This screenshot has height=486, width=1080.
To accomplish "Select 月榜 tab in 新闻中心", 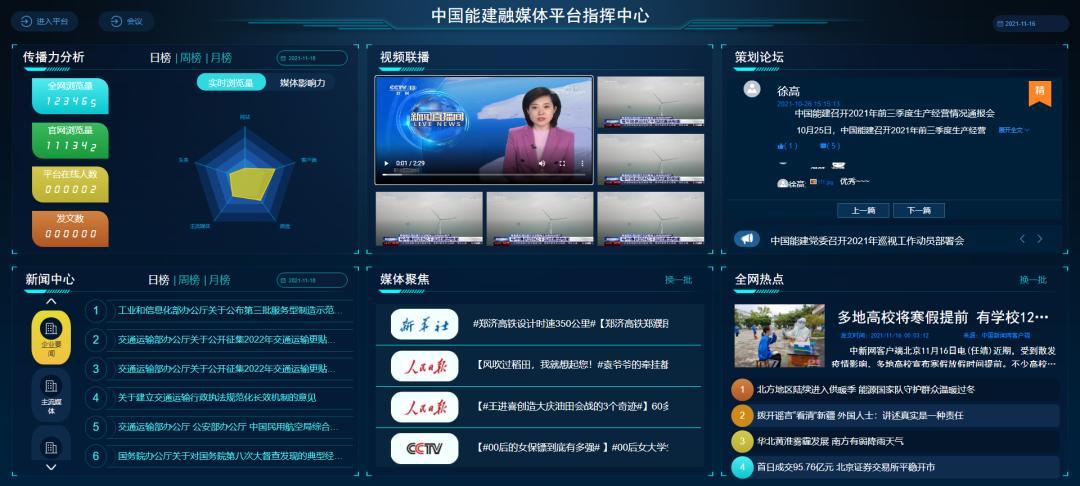I will 220,280.
